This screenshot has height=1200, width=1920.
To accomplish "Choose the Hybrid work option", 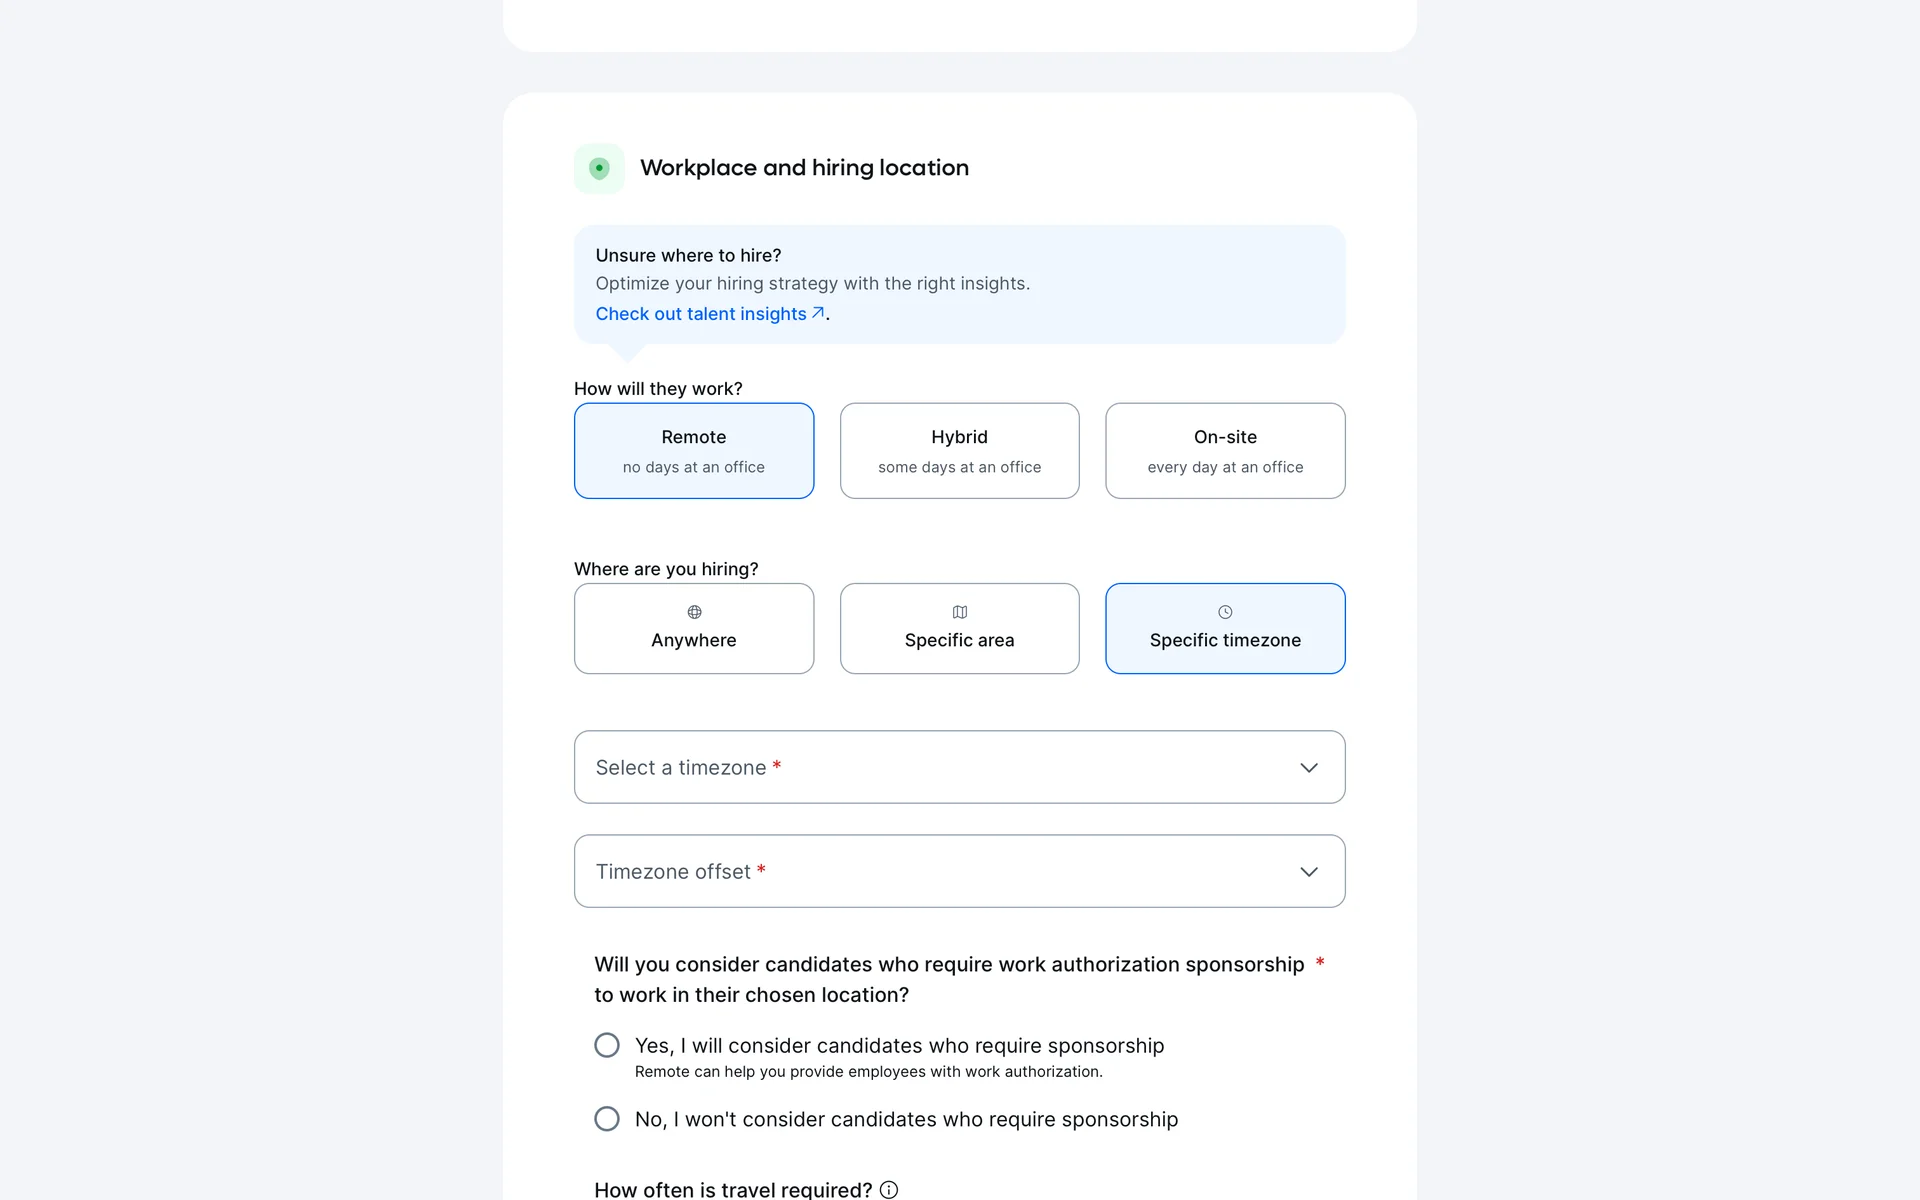I will click(960, 451).
